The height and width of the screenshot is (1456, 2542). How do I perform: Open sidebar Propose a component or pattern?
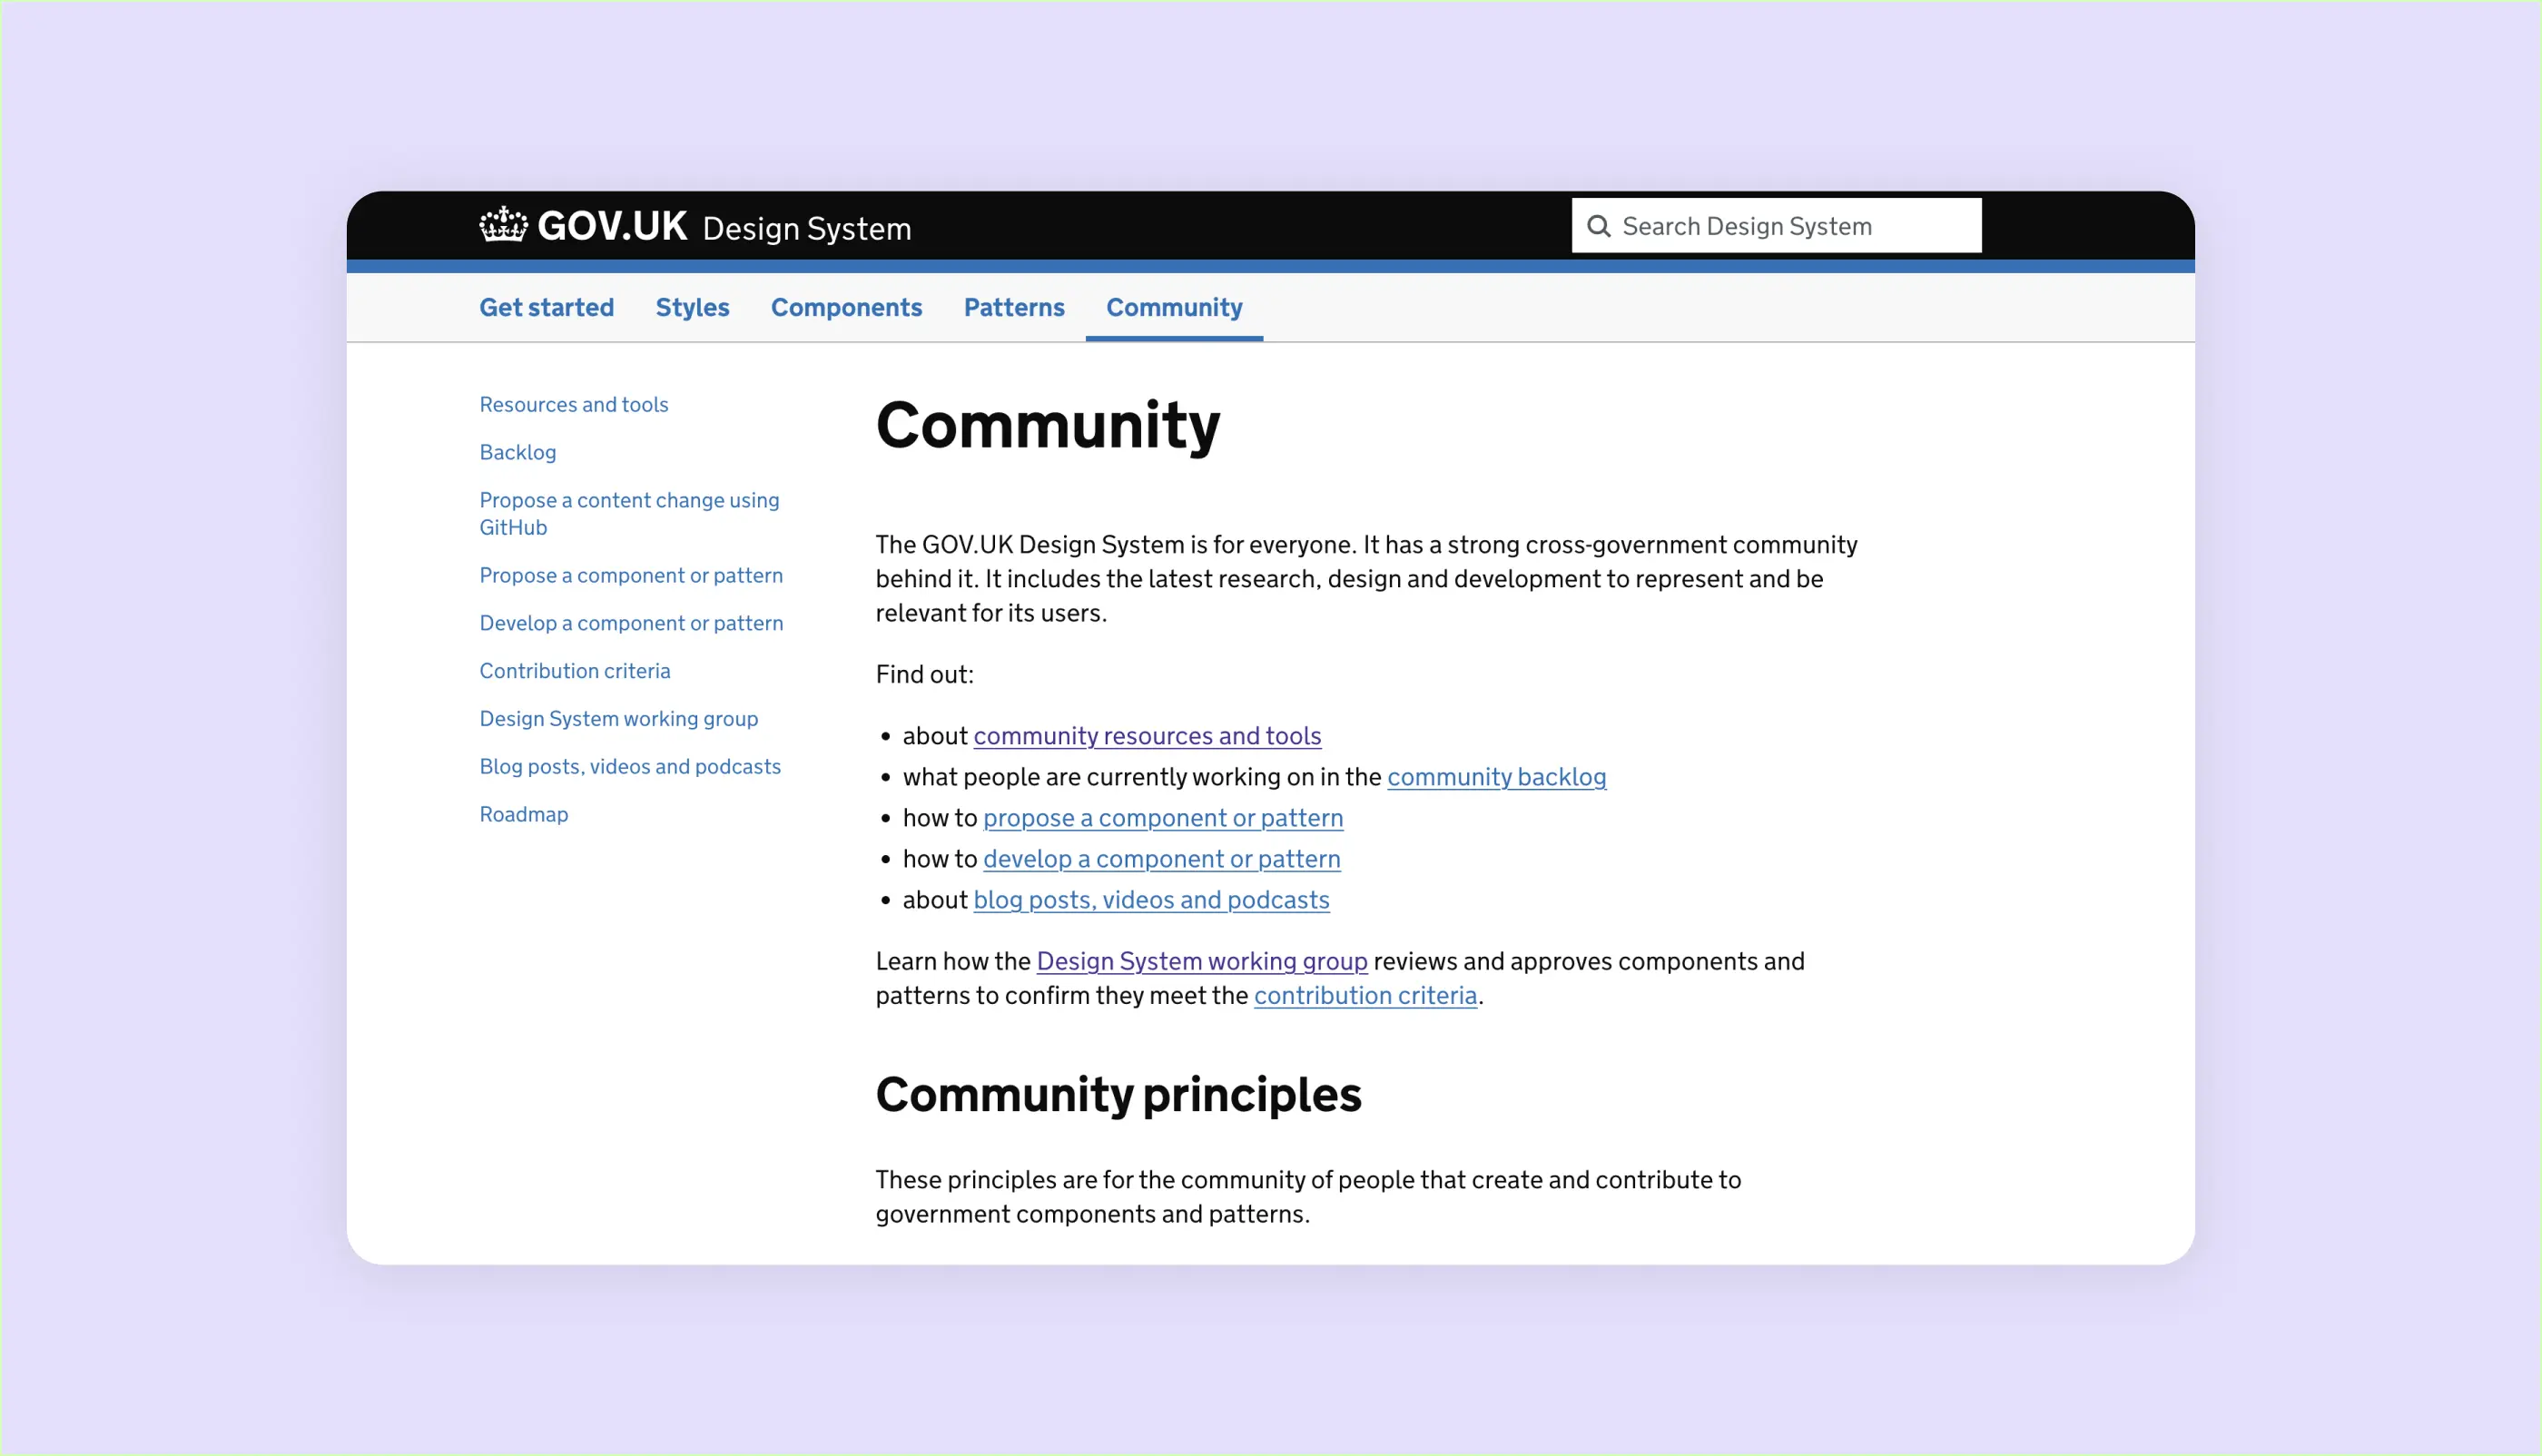pos(631,575)
